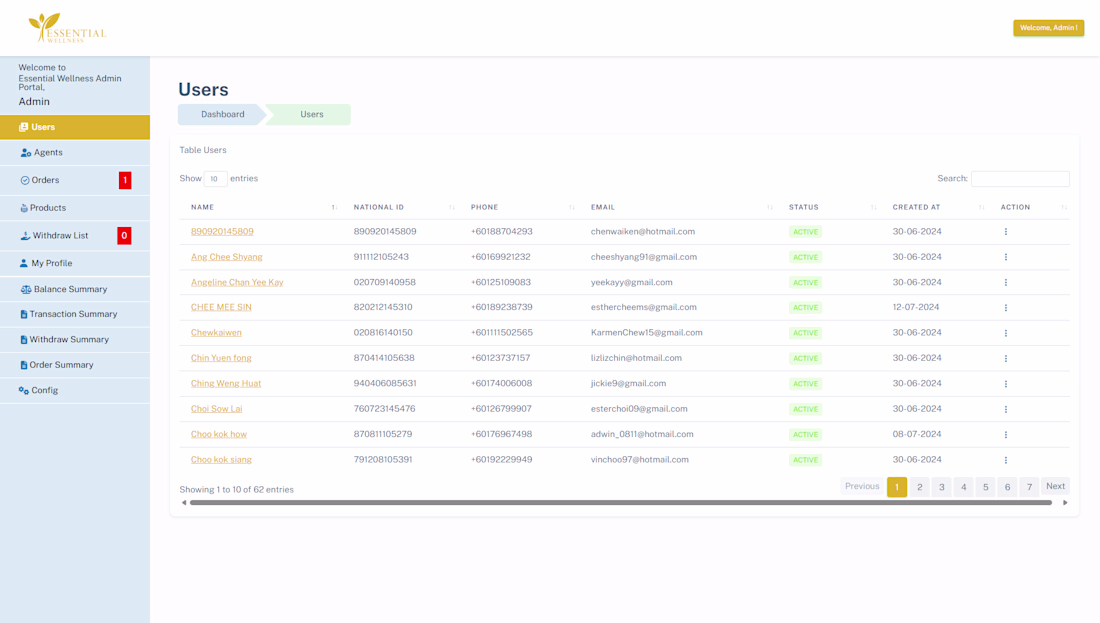Go to the Next page
The image size is (1100, 623).
[x=1055, y=486]
